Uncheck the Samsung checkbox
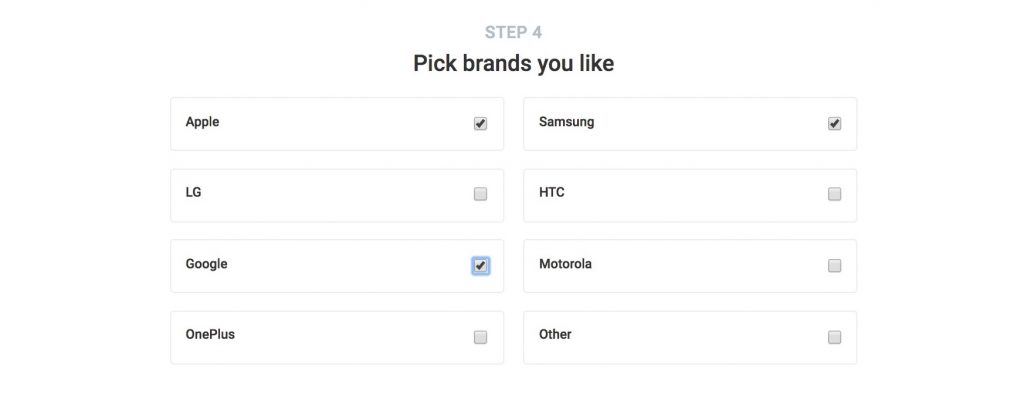This screenshot has width=1024, height=394. tap(834, 123)
